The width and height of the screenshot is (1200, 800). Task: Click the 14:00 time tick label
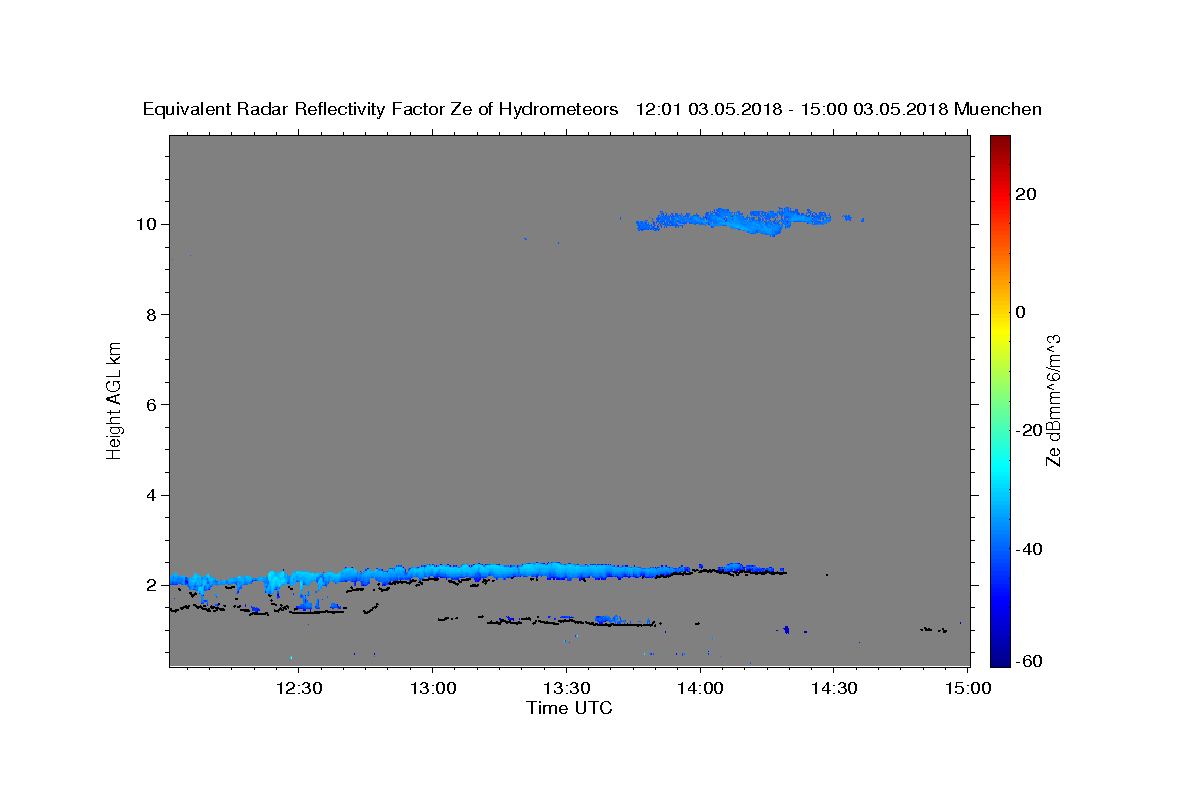pyautogui.click(x=700, y=688)
